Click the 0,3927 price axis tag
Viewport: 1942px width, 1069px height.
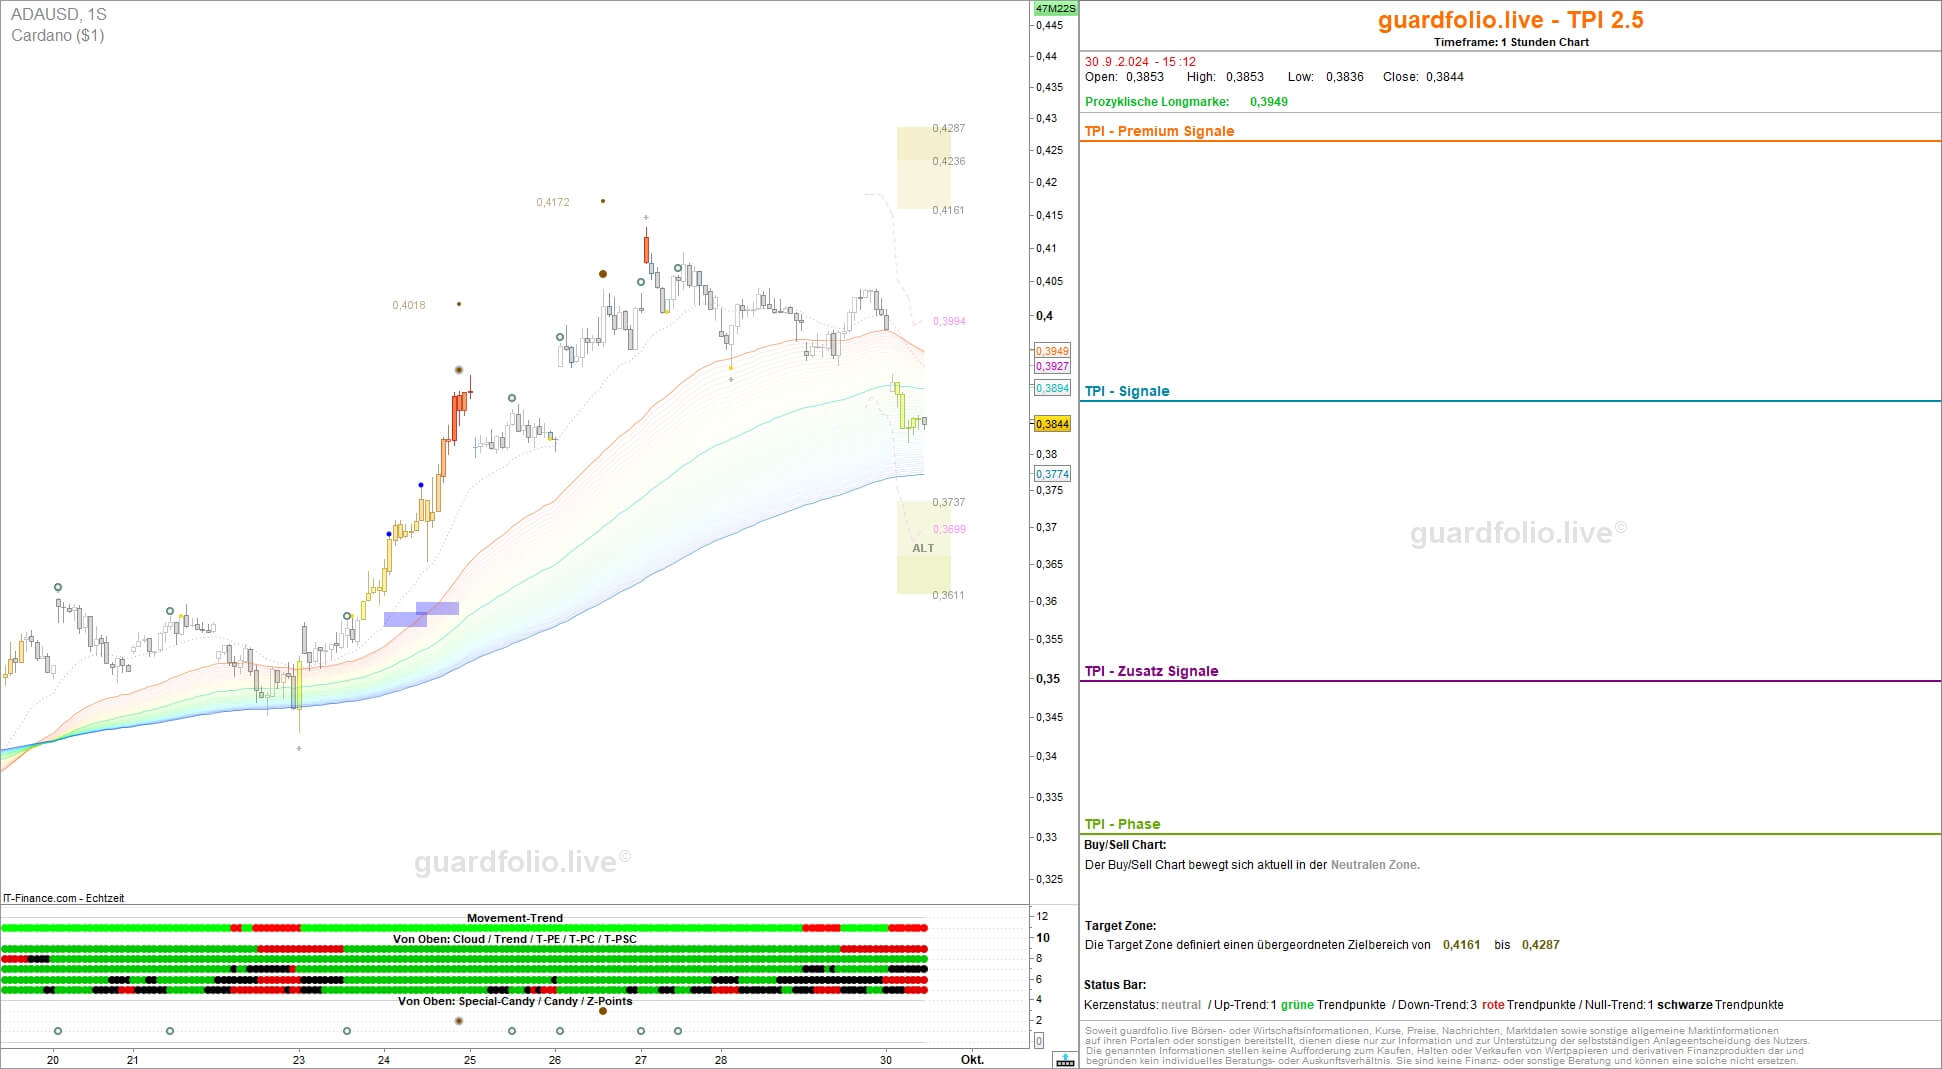pos(1052,366)
